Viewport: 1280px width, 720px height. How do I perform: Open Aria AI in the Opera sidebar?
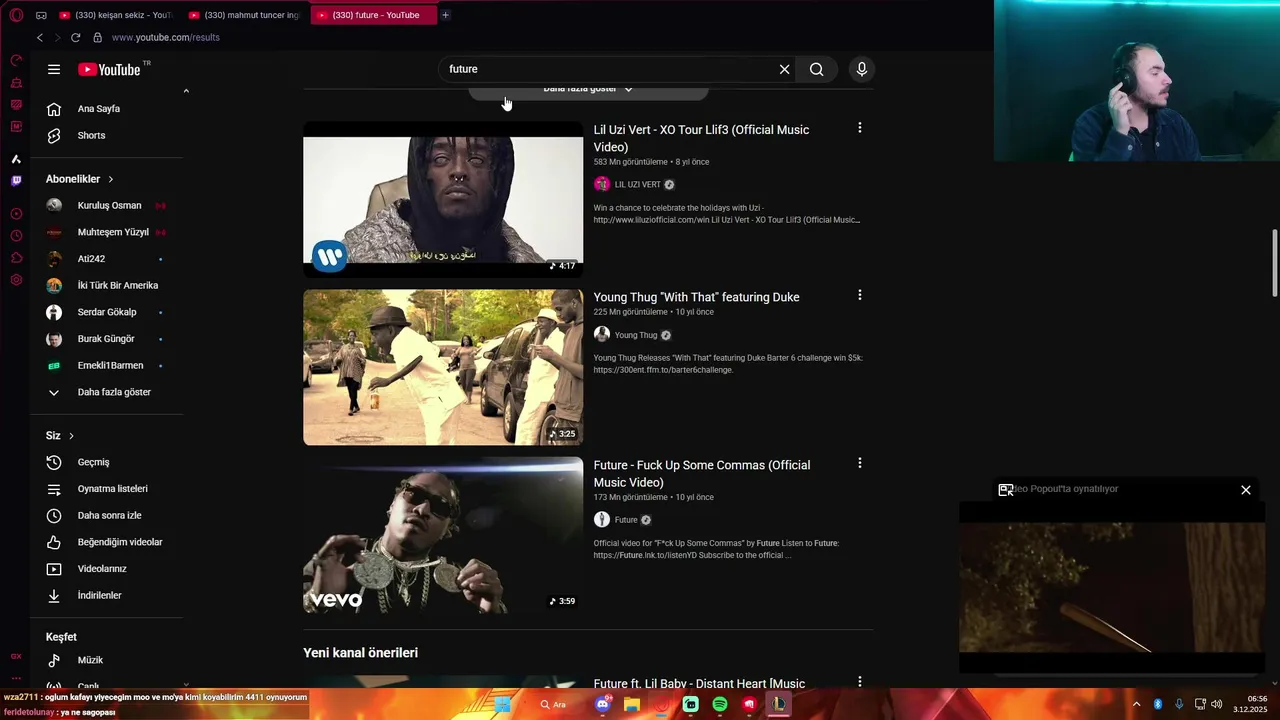[16, 159]
